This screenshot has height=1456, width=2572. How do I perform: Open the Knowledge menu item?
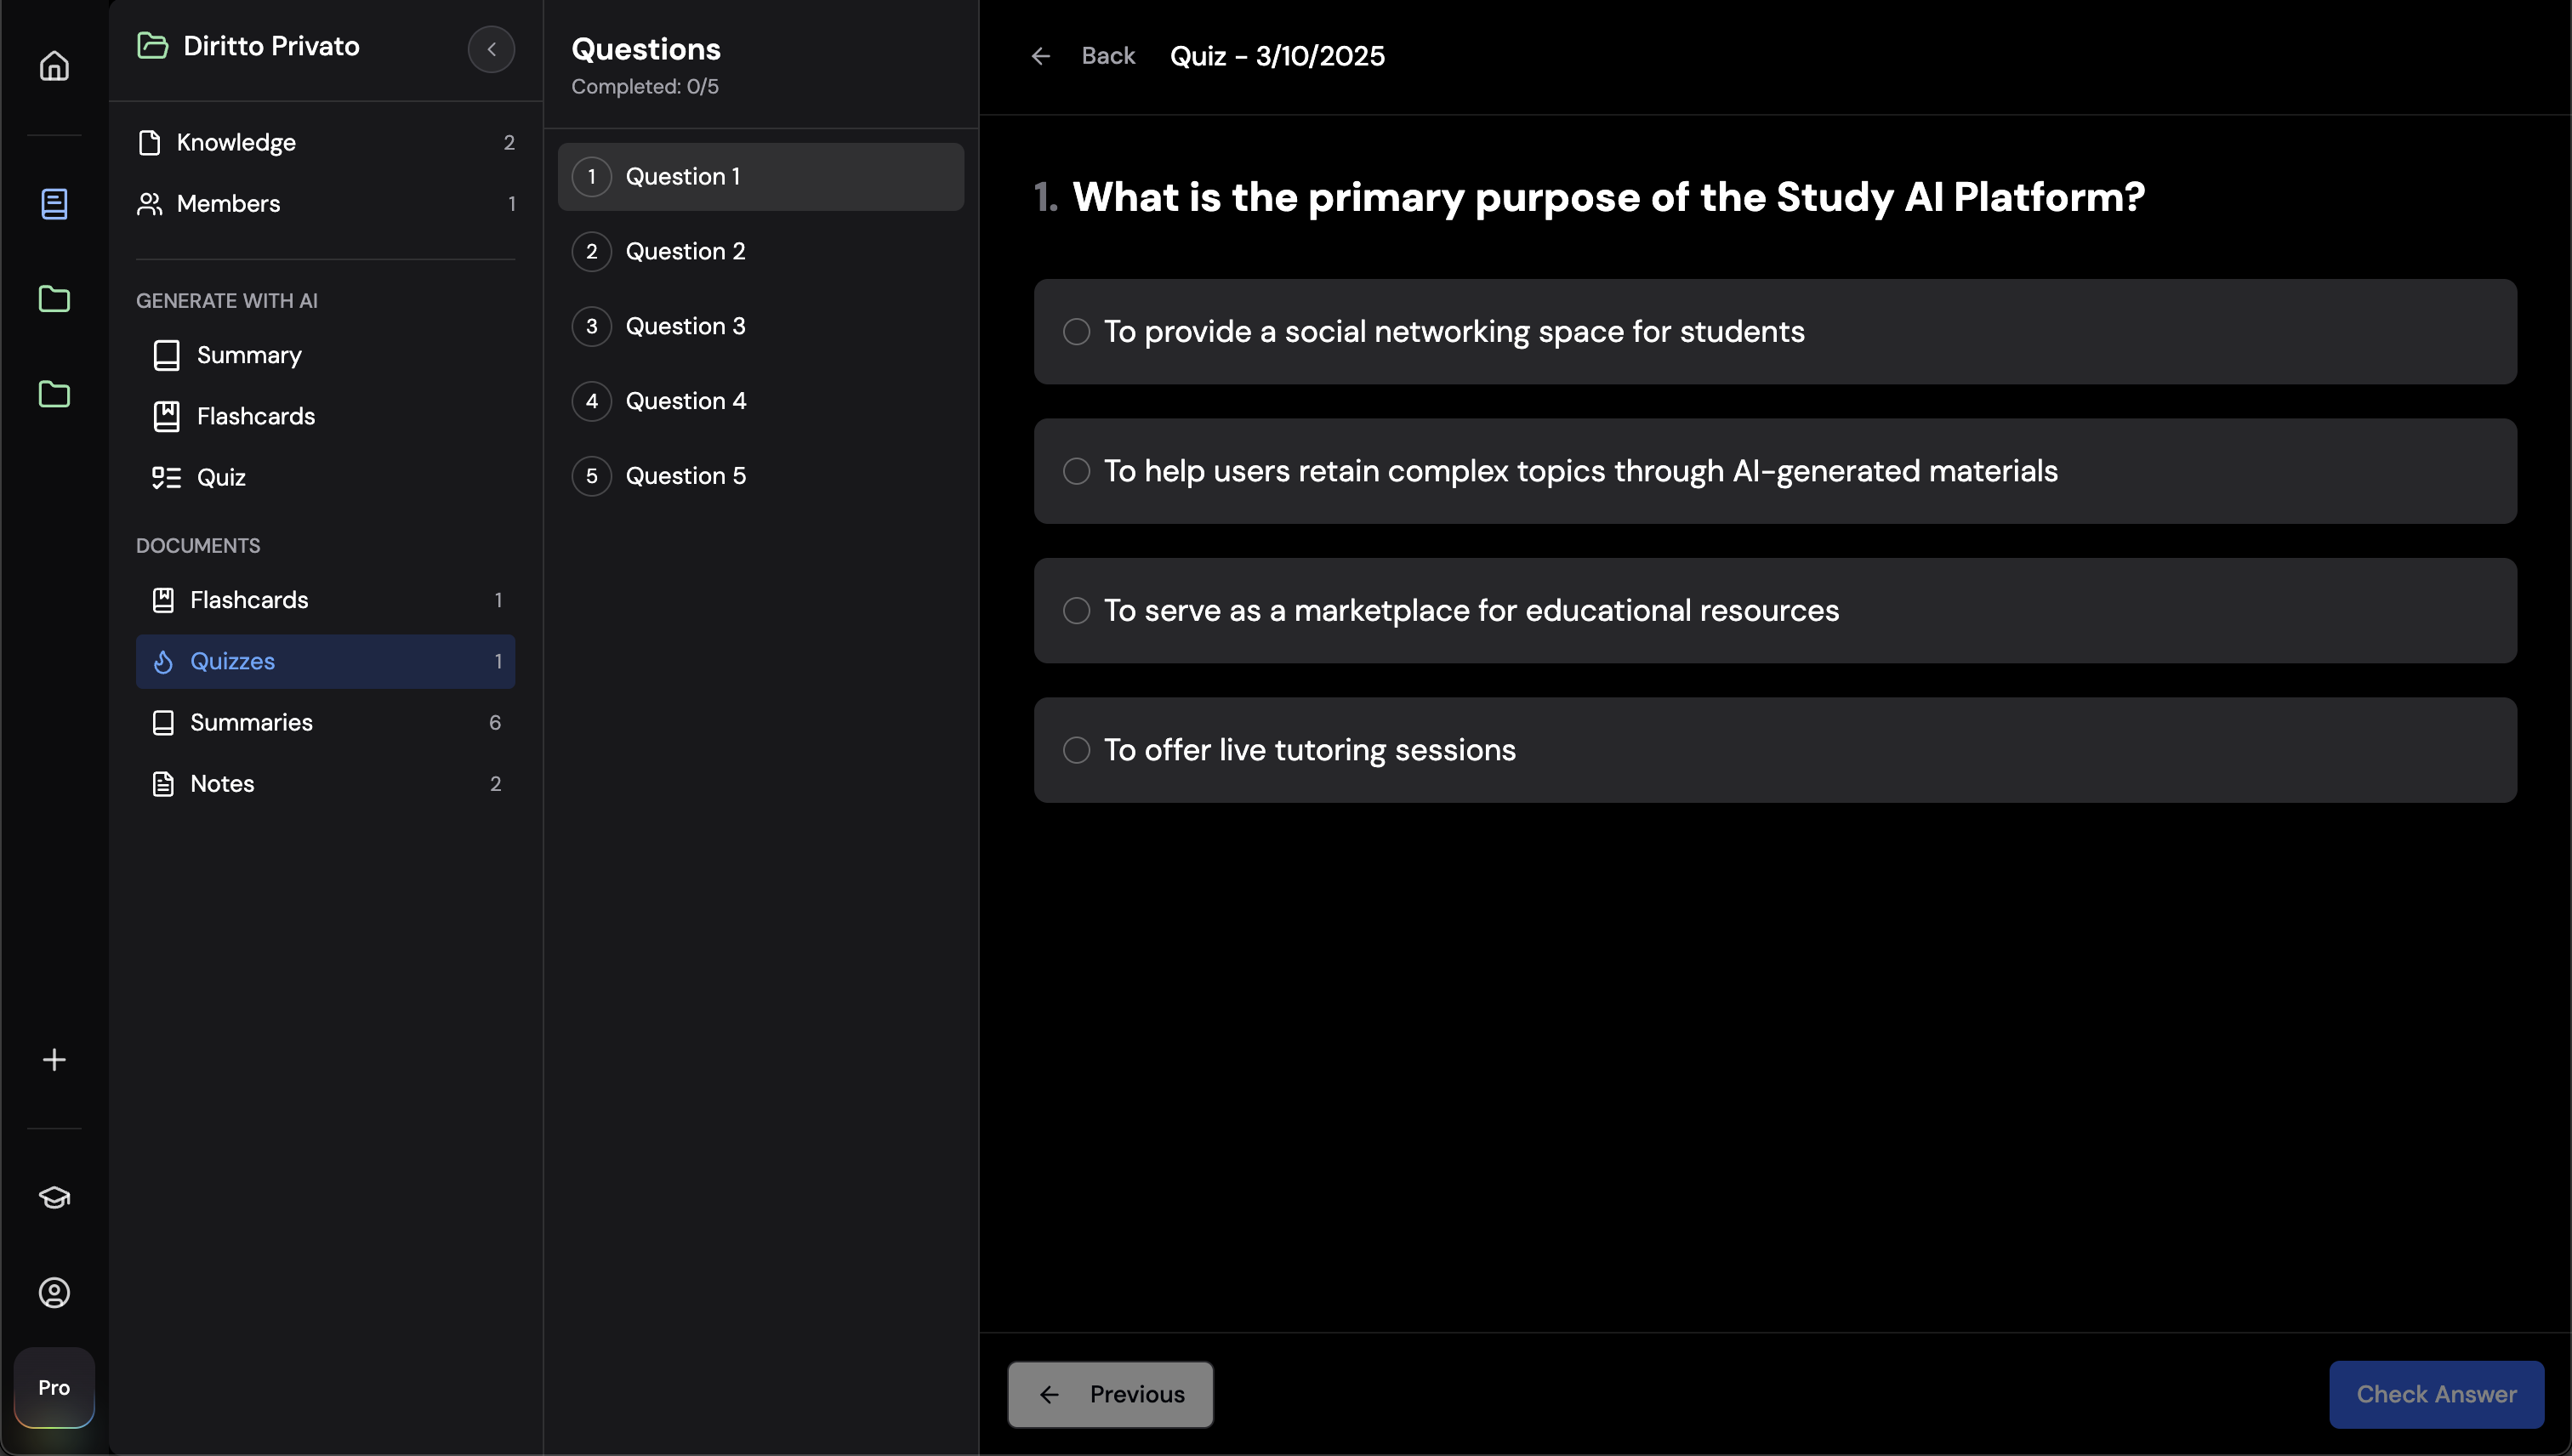[x=236, y=142]
